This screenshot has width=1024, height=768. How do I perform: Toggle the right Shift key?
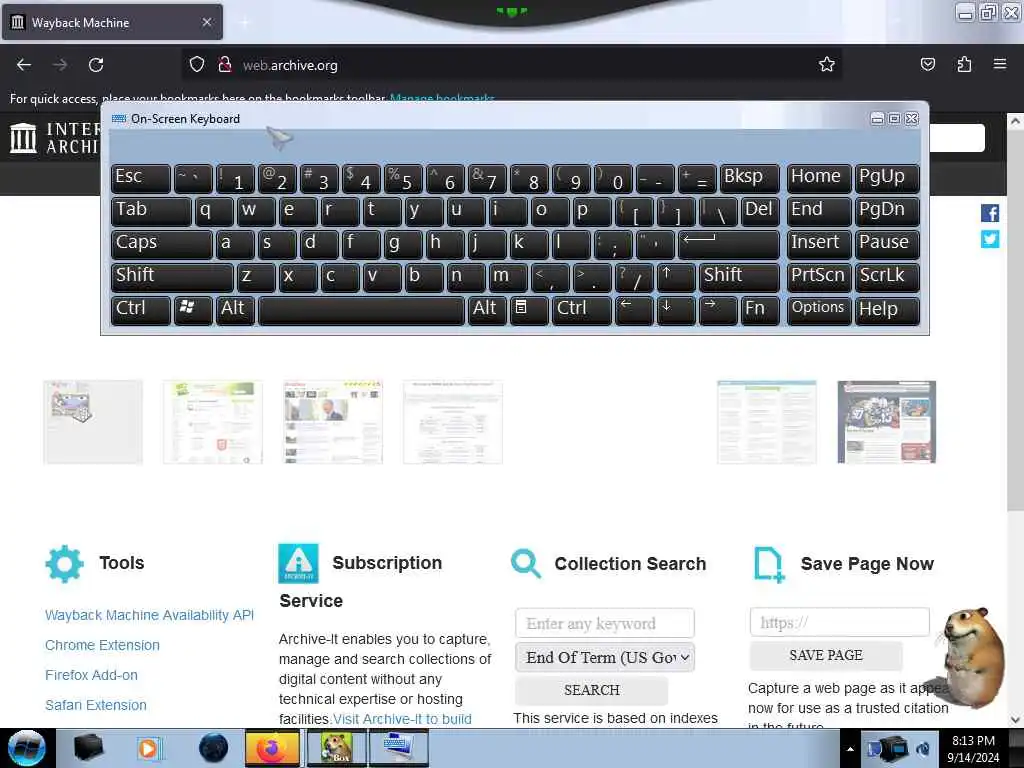pyautogui.click(x=739, y=277)
